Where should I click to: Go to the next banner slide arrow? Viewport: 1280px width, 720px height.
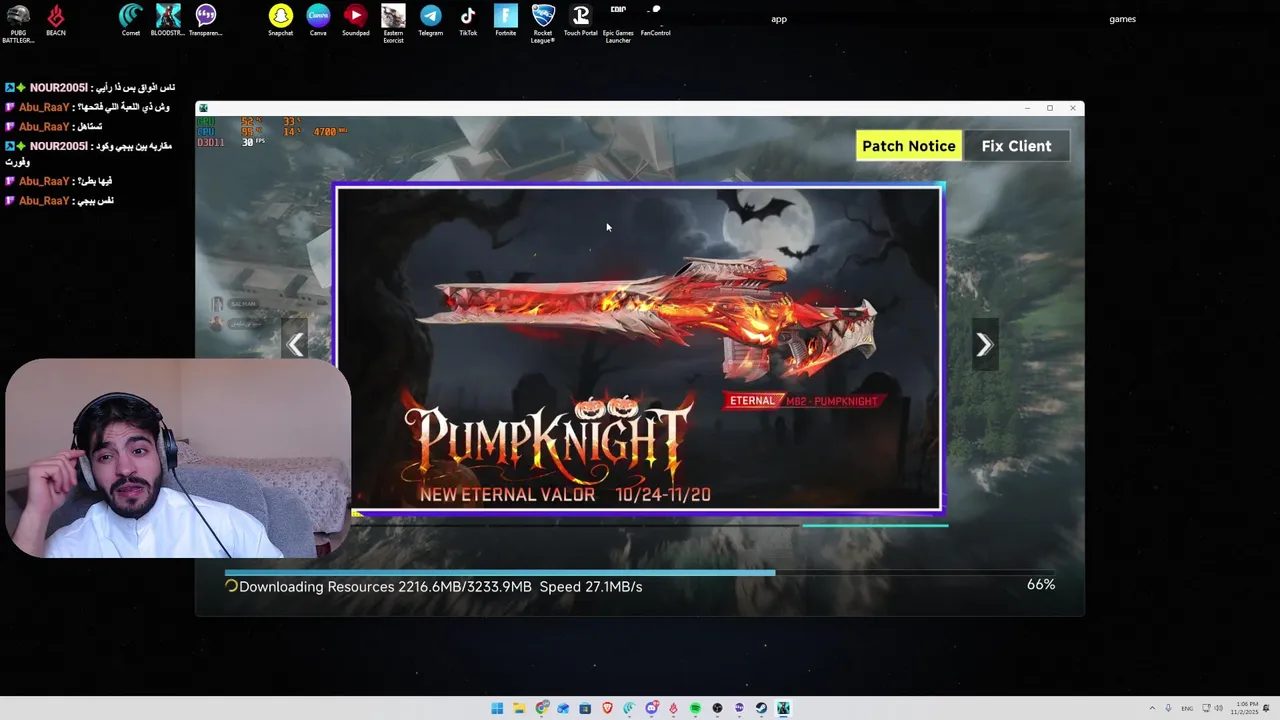[984, 345]
